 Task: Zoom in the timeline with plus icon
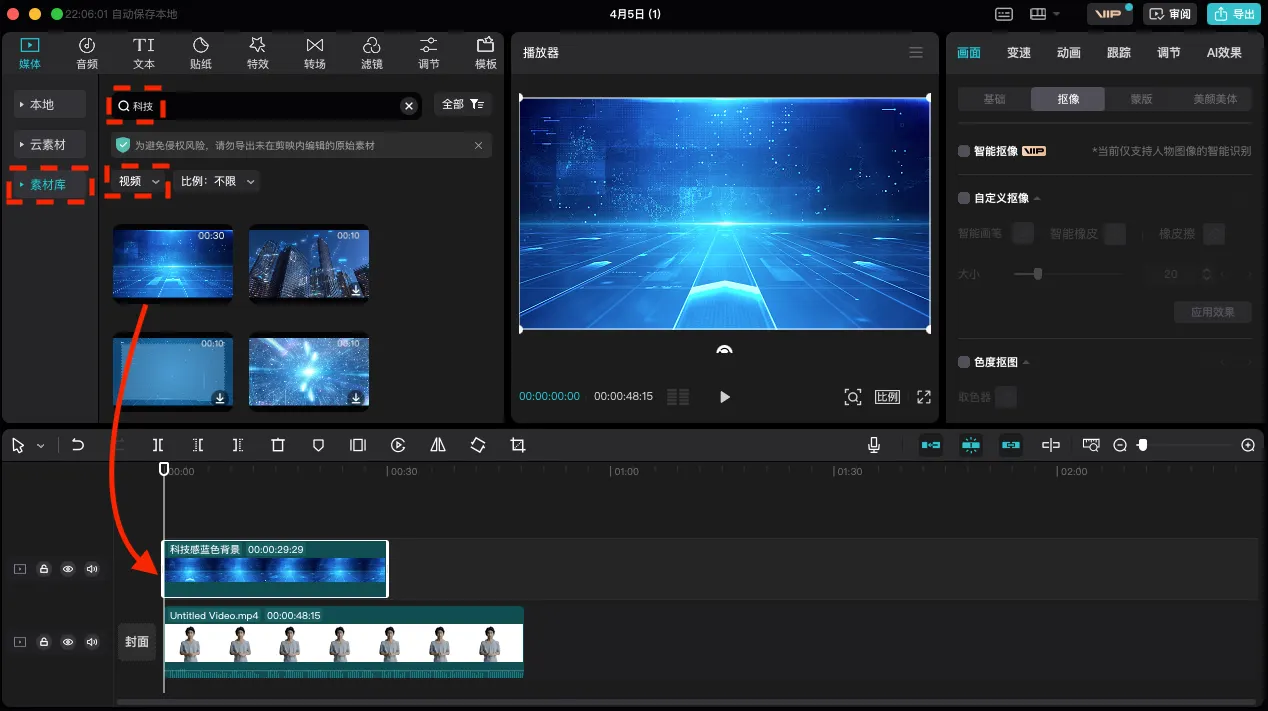point(1248,445)
